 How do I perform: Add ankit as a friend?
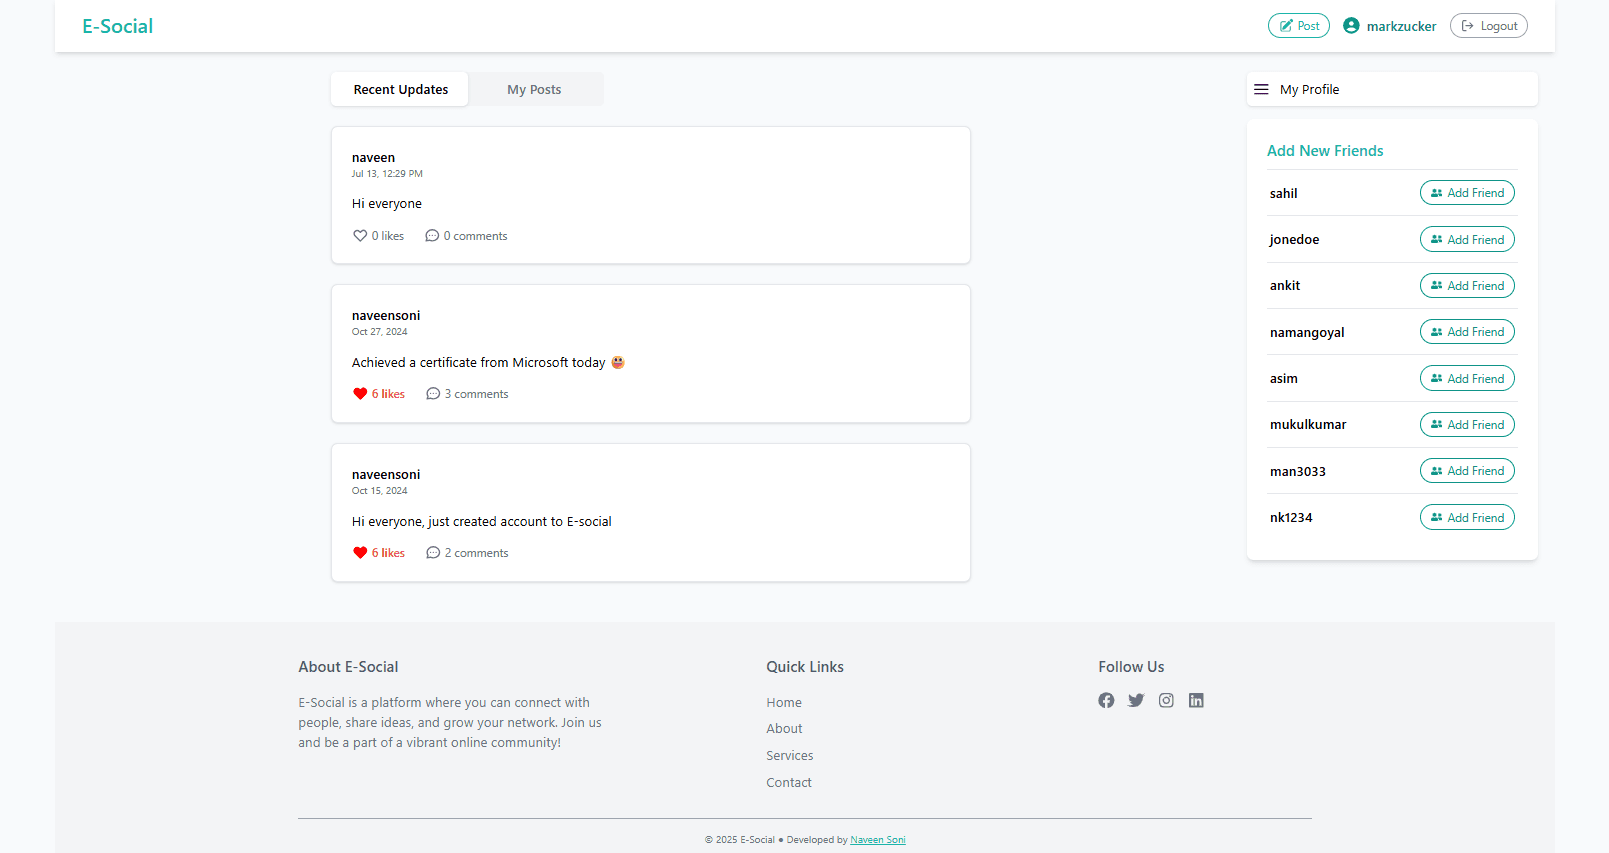point(1467,286)
